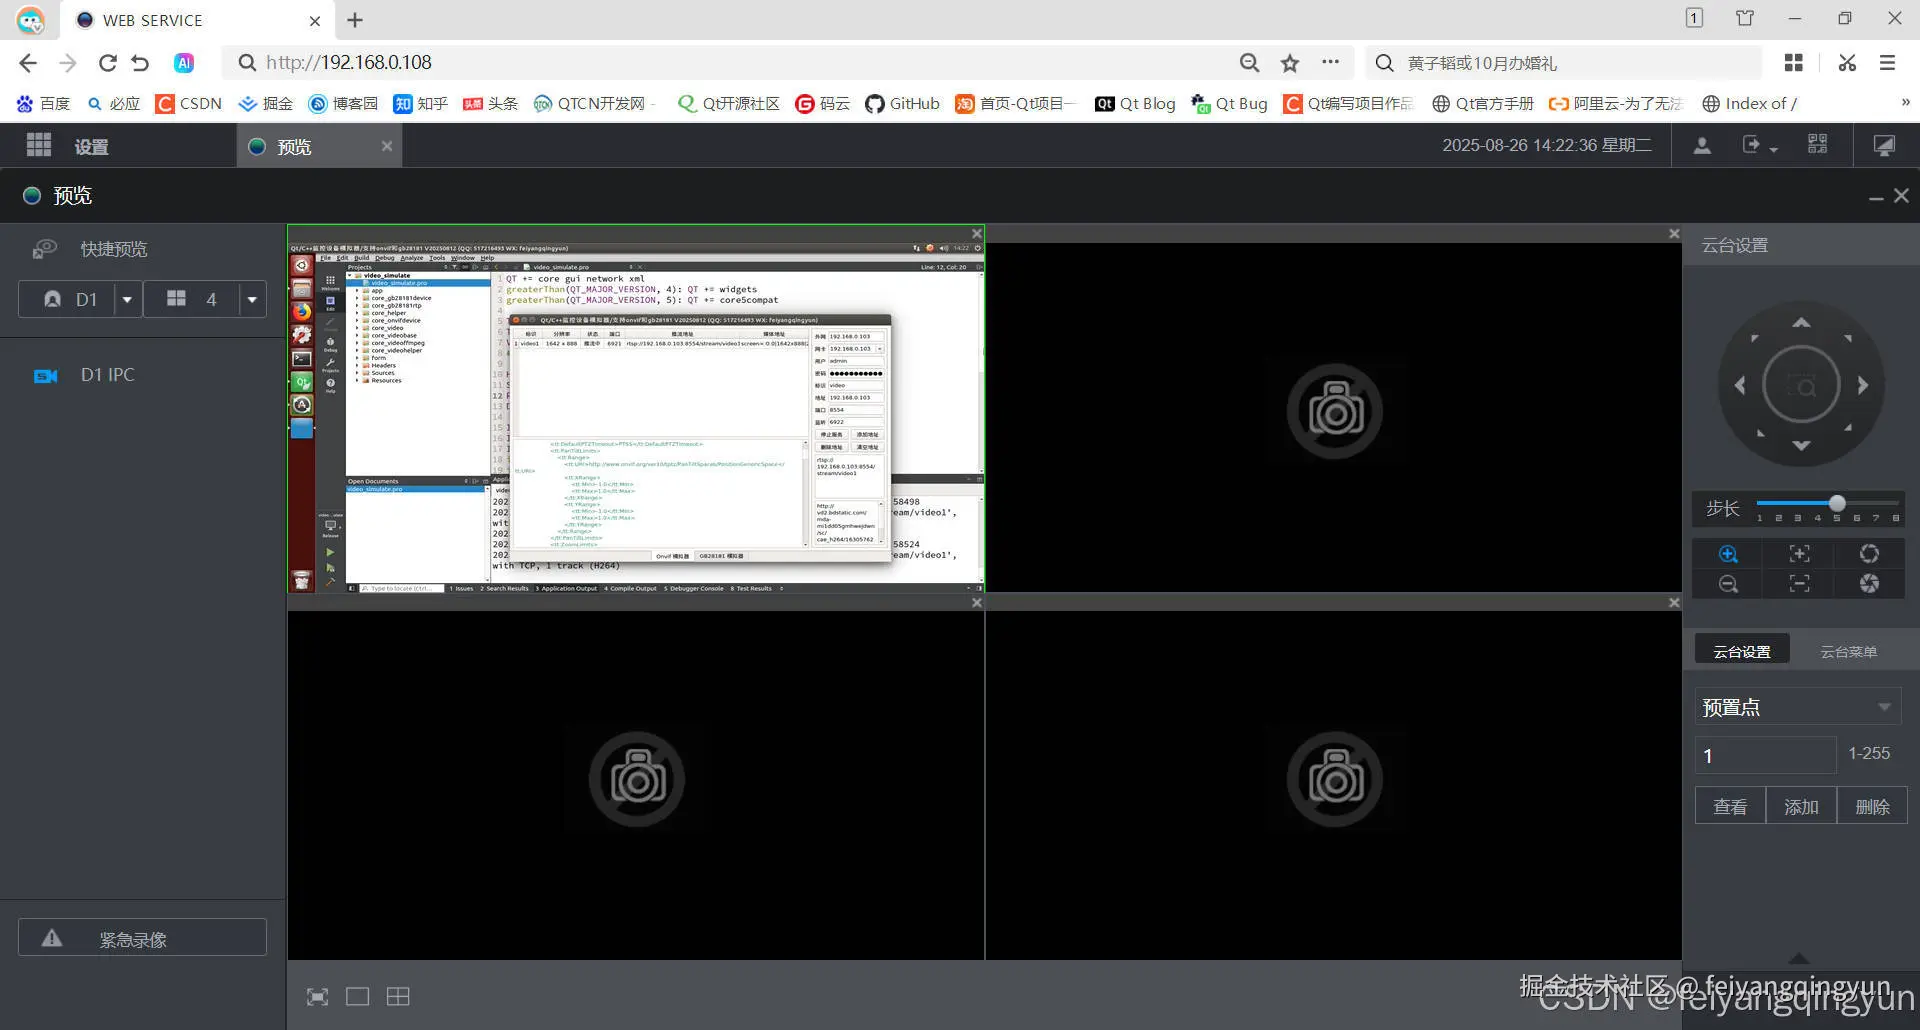Screen dimensions: 1920x1030
Task: Expand the 4-split layout dropdown arrow
Action: [252, 300]
